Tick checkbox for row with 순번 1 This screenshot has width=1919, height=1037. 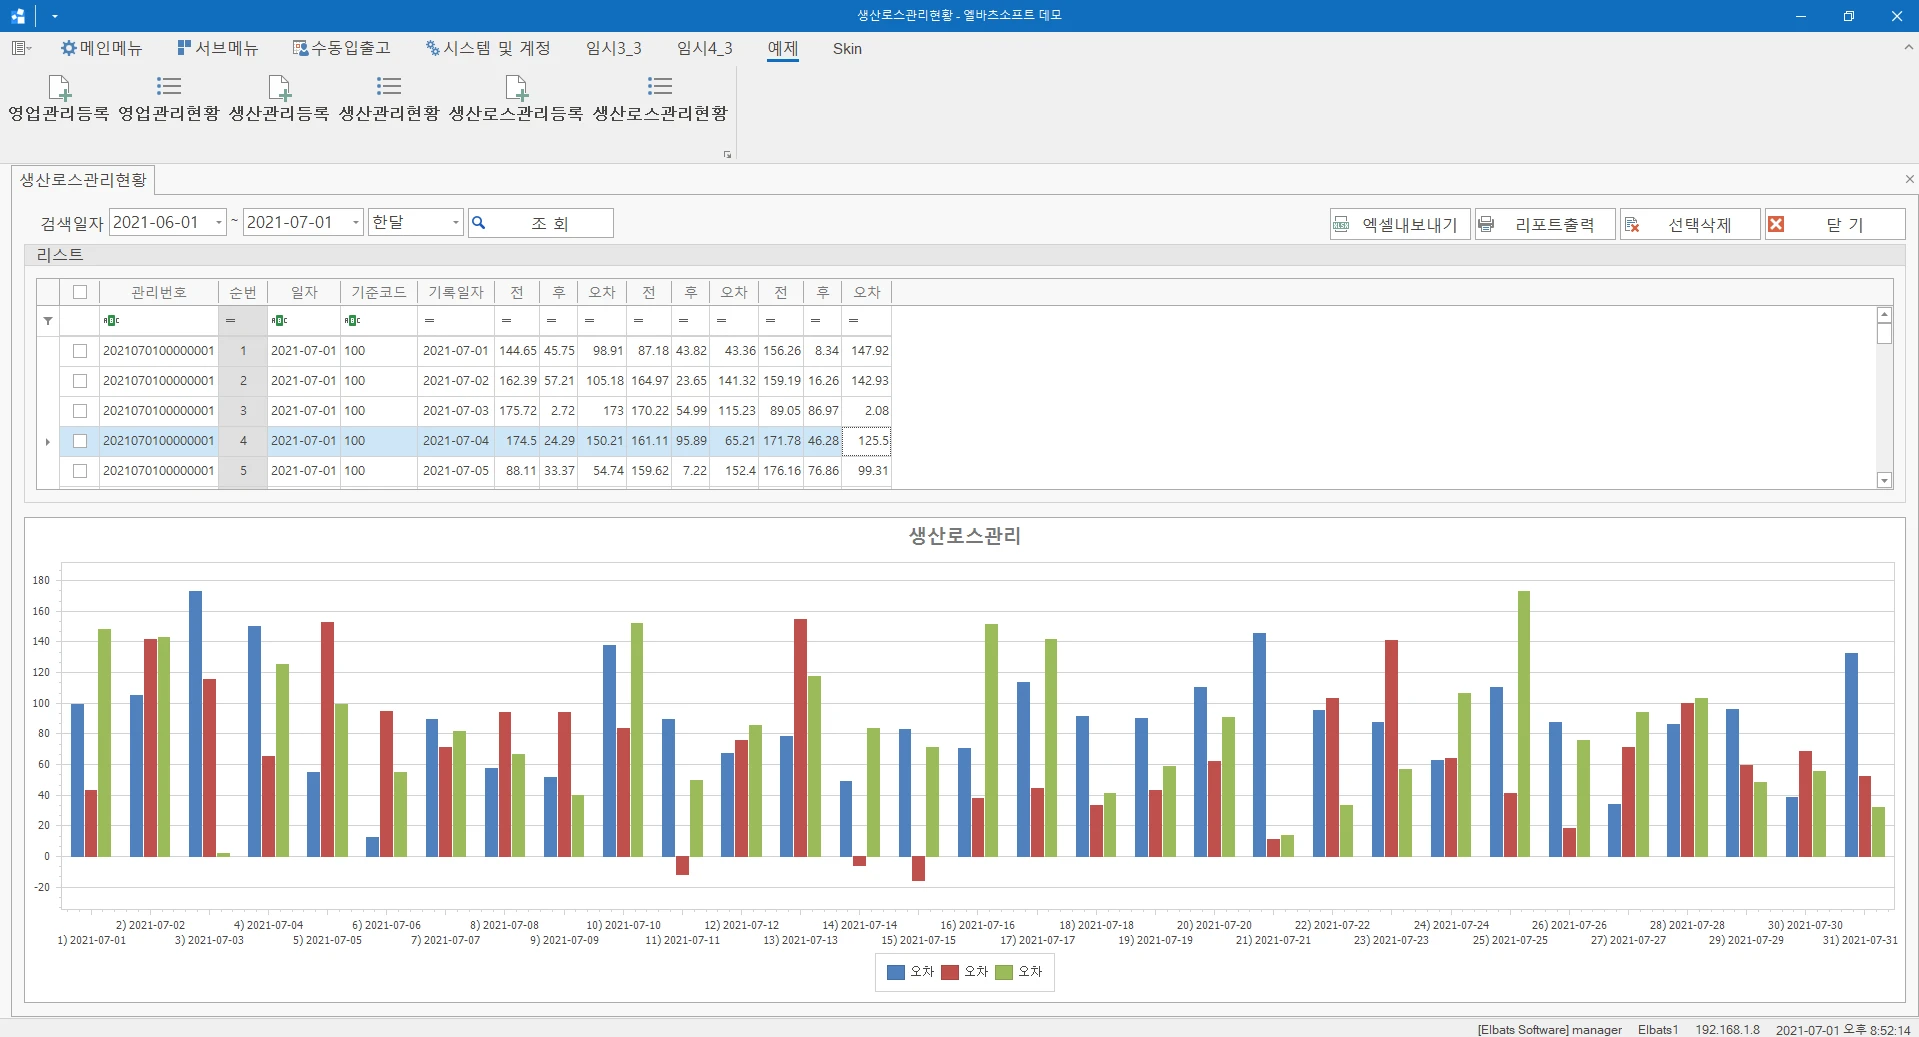pos(80,351)
